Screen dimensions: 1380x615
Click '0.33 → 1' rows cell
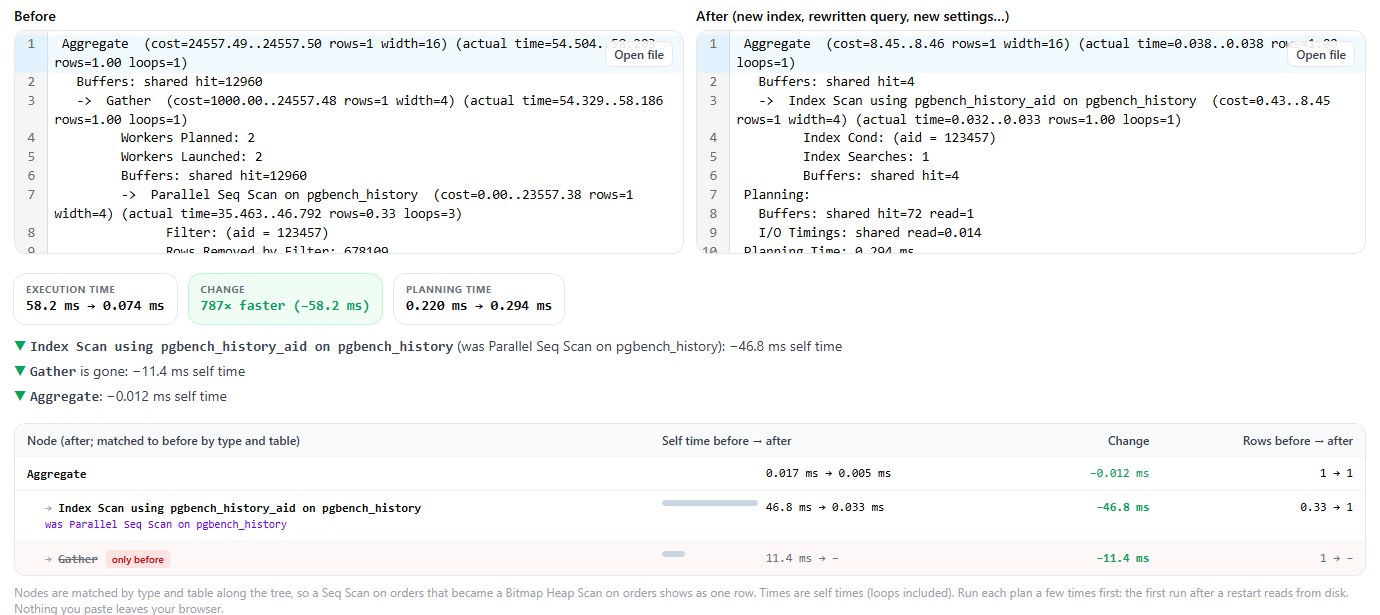tap(1326, 508)
